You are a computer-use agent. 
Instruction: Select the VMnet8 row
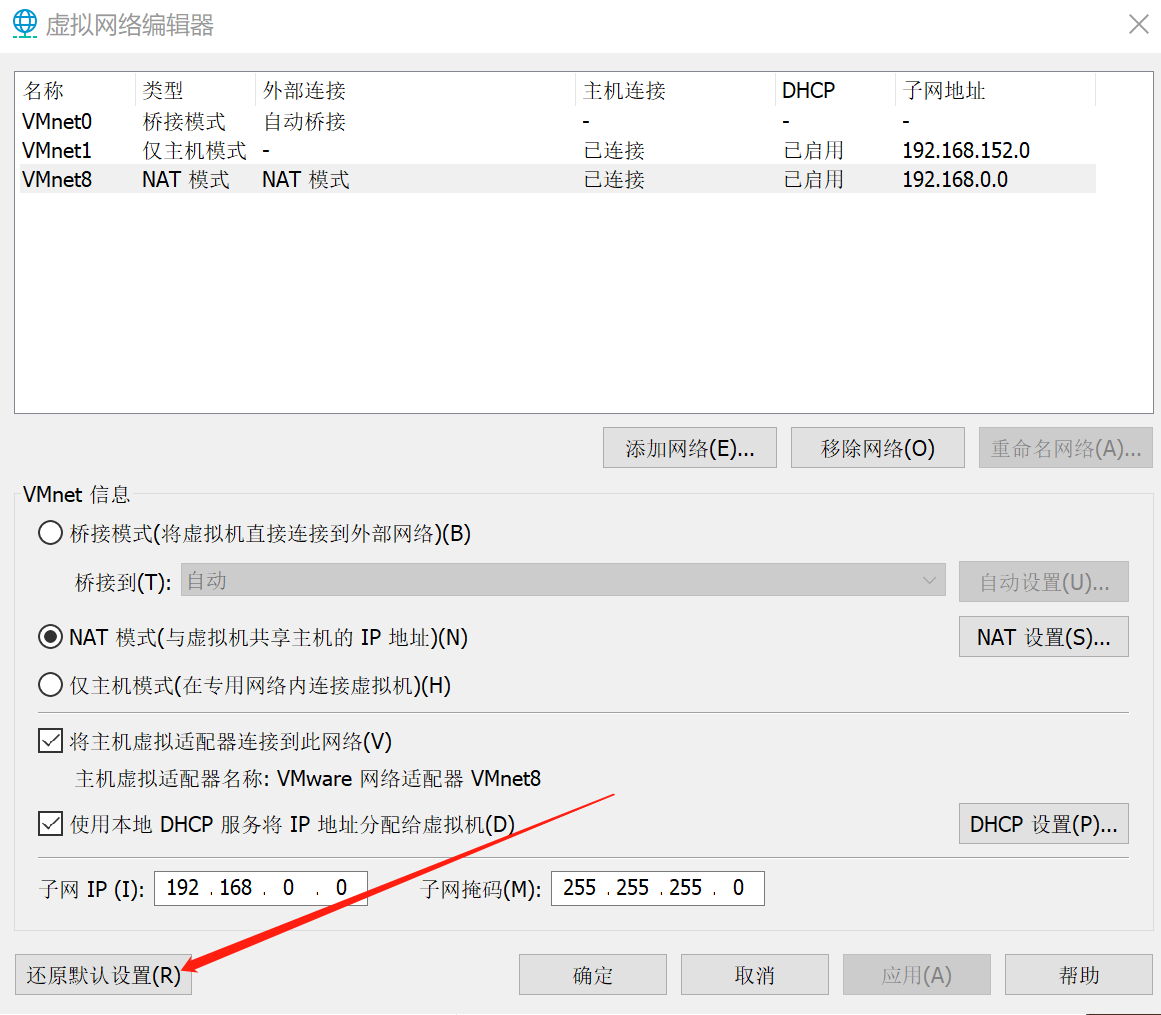(558, 179)
